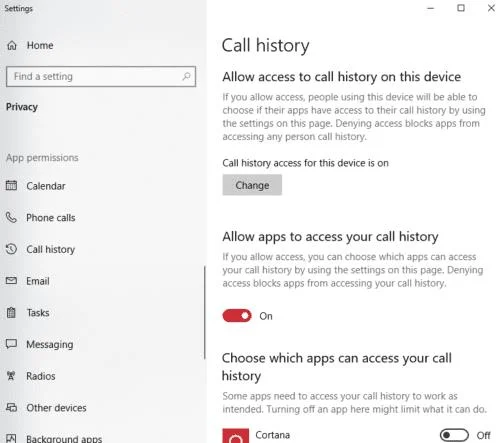Click the Home house icon
The width and height of the screenshot is (500, 443).
(x=12, y=45)
